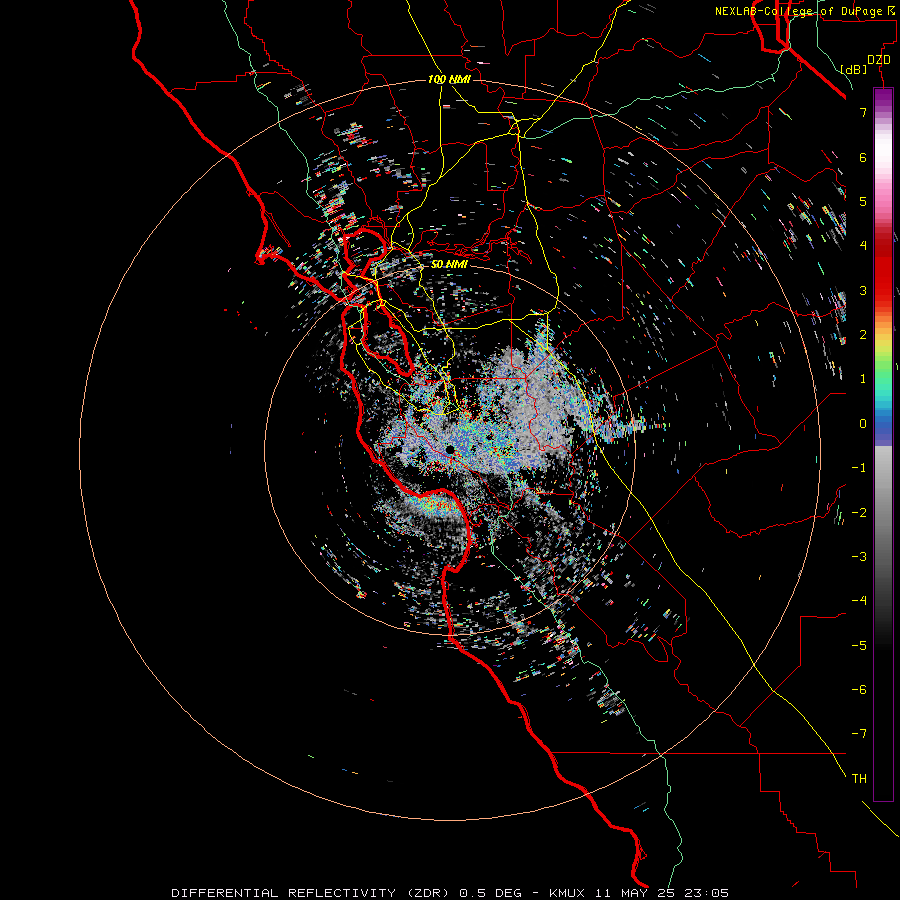The image size is (900, 900).
Task: Select the 4 tick label on the scale
Action: pos(863,246)
